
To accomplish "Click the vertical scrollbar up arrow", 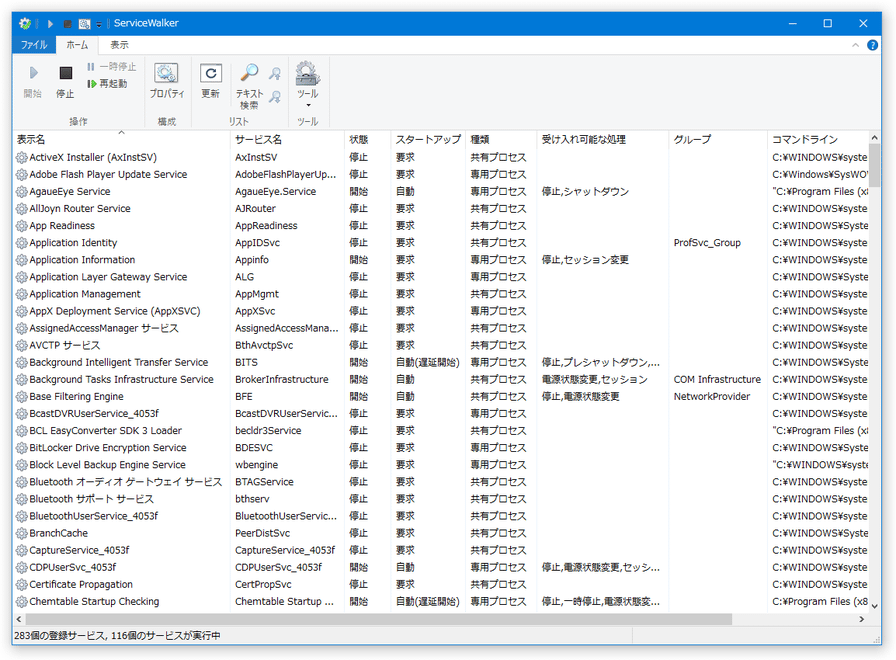I will click(x=874, y=138).
